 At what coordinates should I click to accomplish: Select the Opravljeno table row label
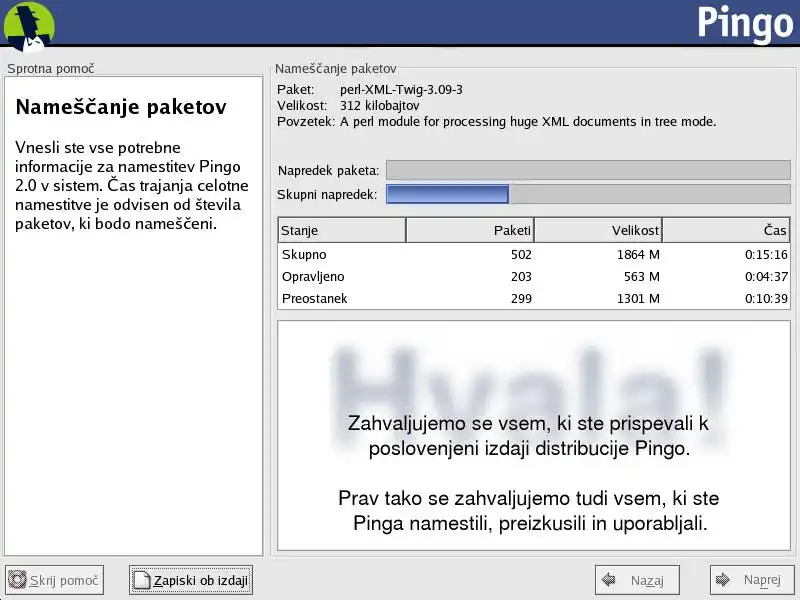coord(313,277)
